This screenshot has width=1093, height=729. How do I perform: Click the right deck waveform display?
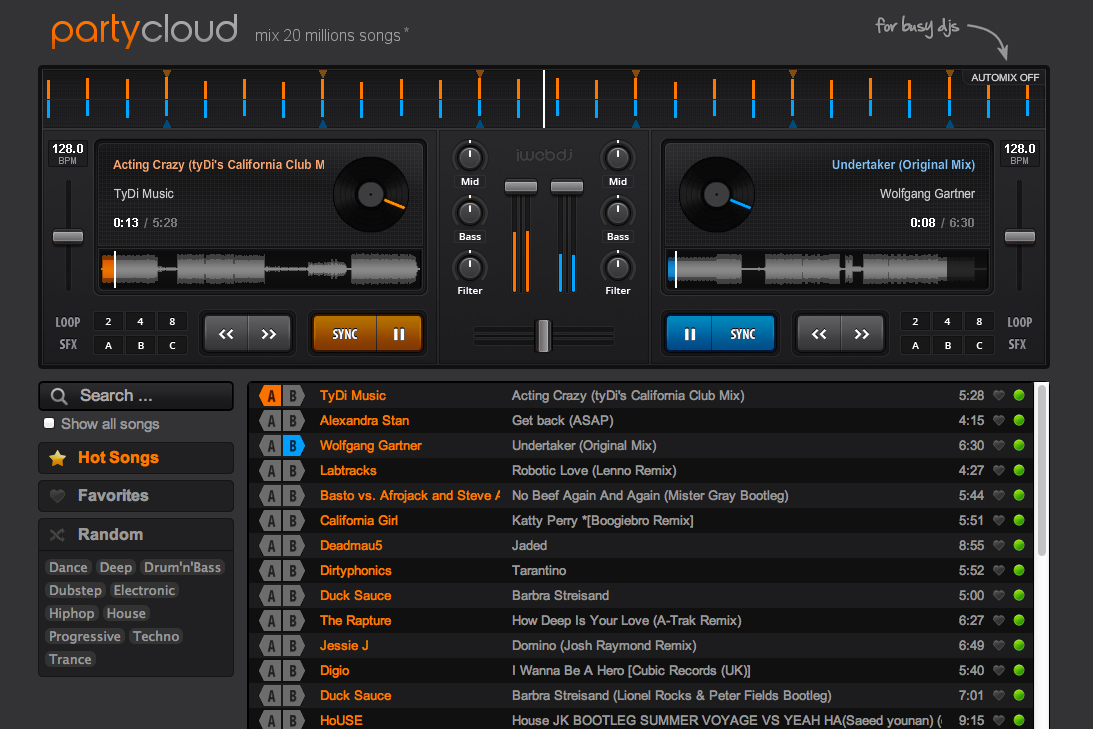827,269
